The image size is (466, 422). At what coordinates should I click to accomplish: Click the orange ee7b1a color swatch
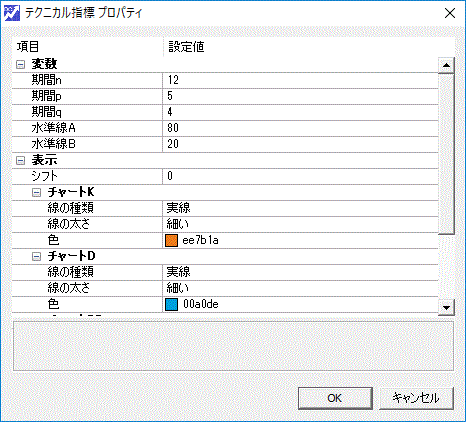pos(171,240)
